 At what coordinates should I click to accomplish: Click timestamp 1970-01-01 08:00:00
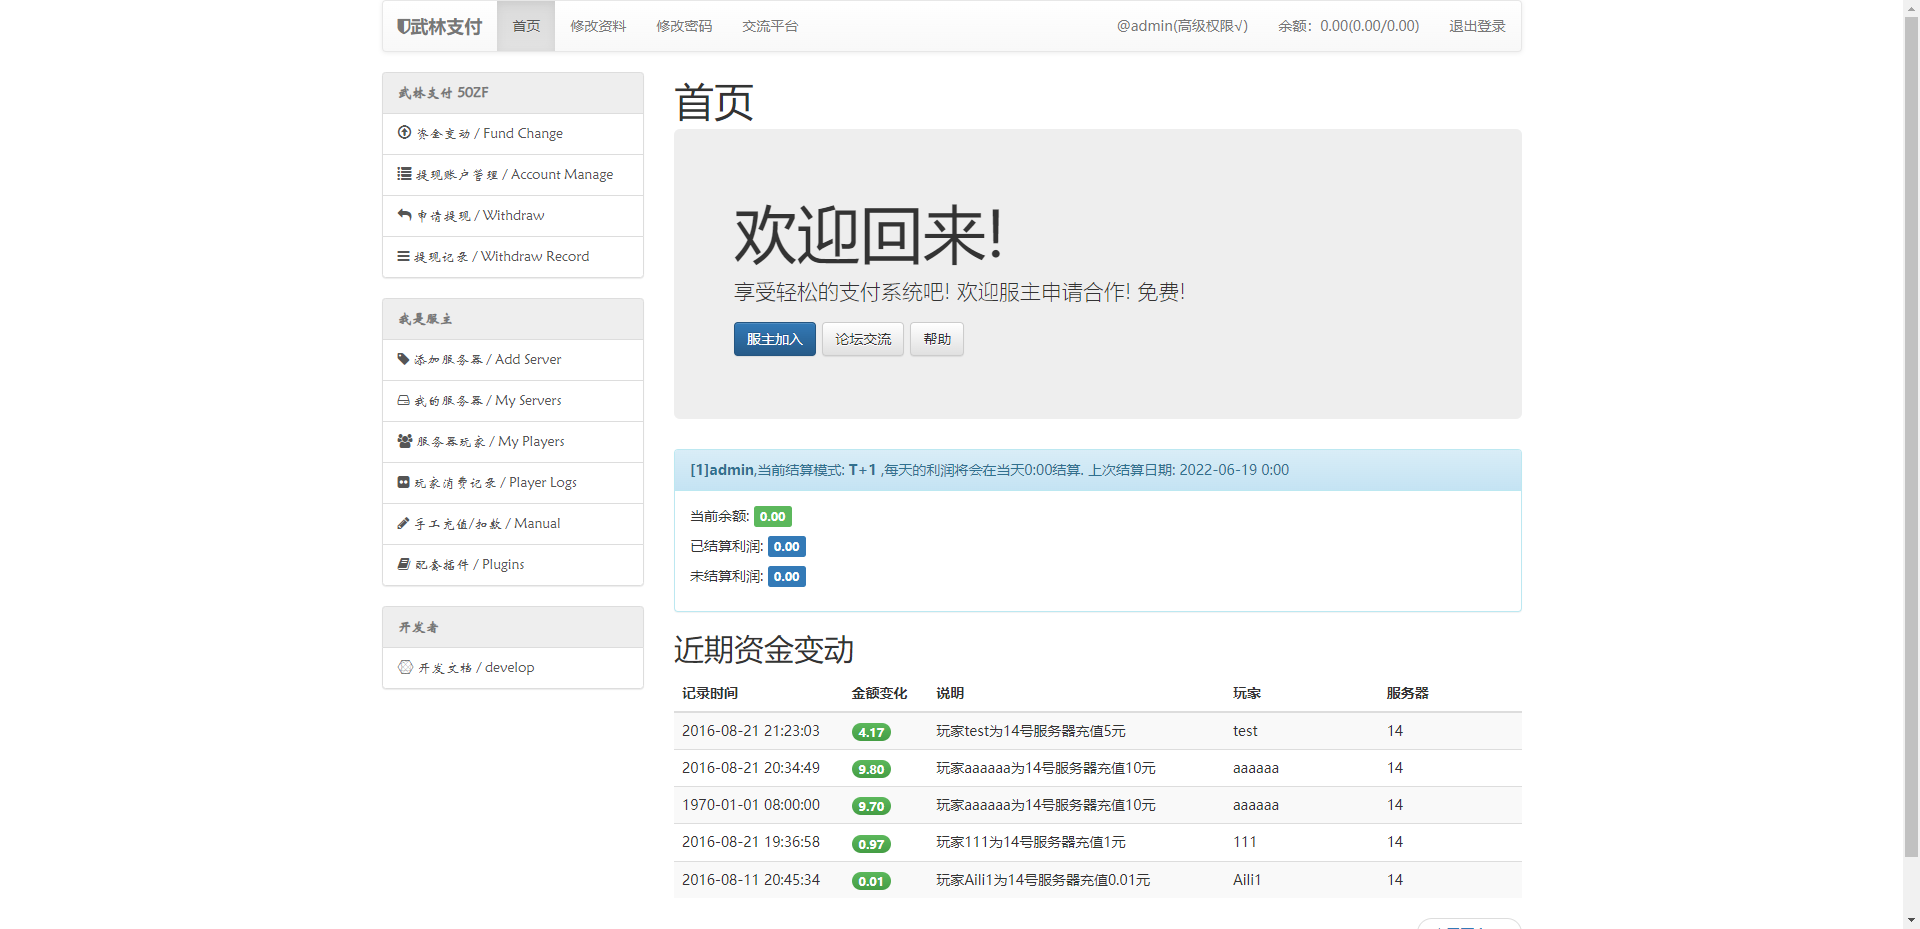751,805
